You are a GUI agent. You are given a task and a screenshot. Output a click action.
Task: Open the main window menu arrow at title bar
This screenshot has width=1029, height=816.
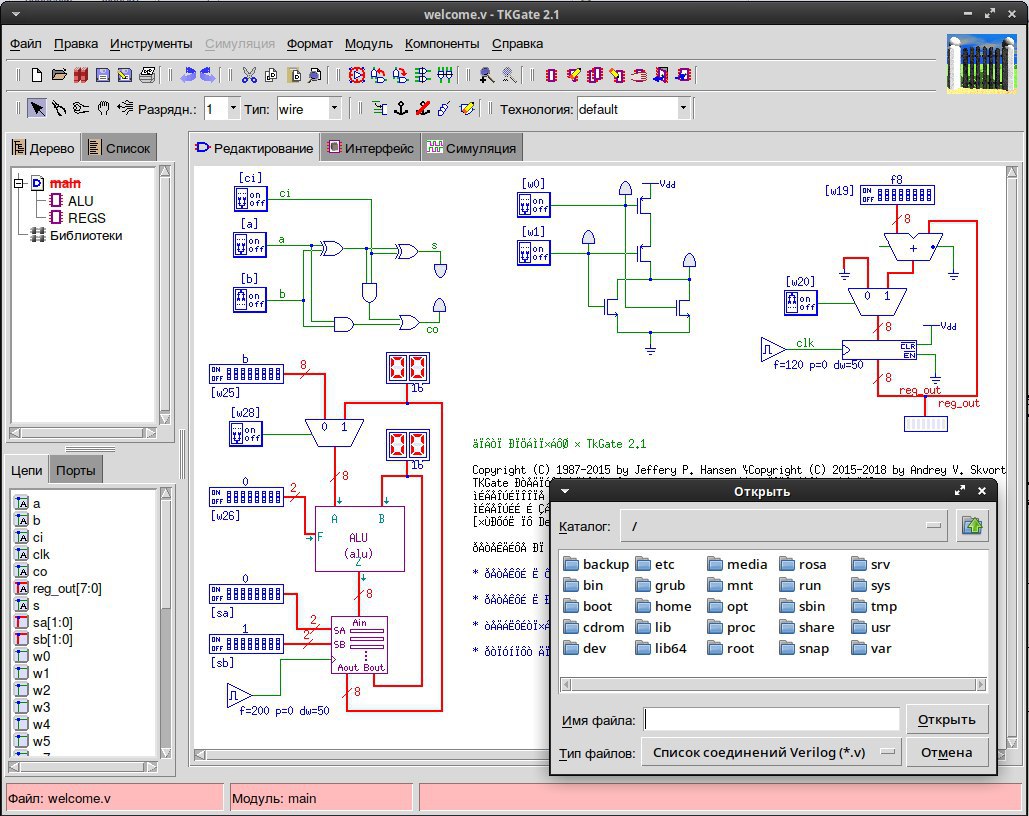(15, 14)
